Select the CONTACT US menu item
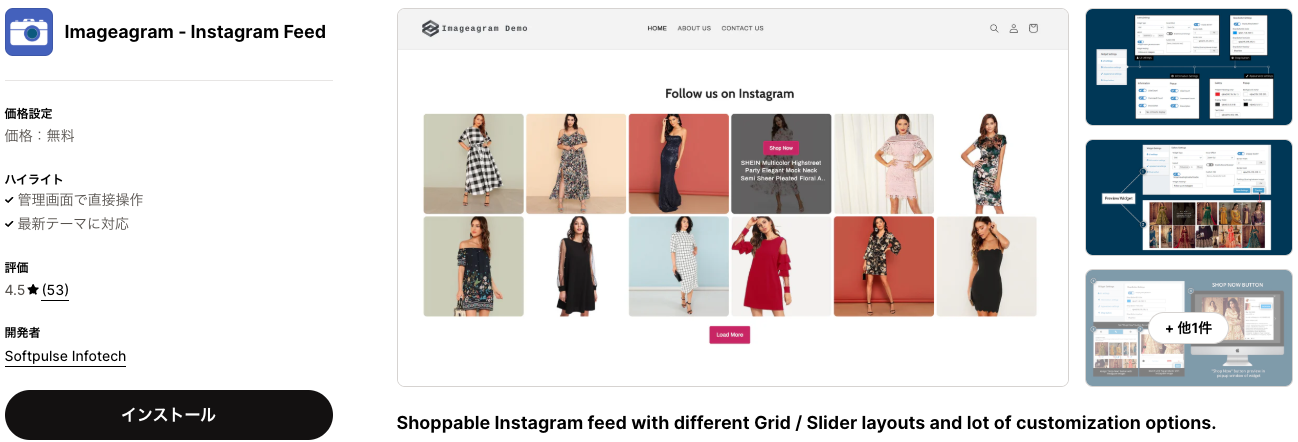1298x442 pixels. pos(742,28)
